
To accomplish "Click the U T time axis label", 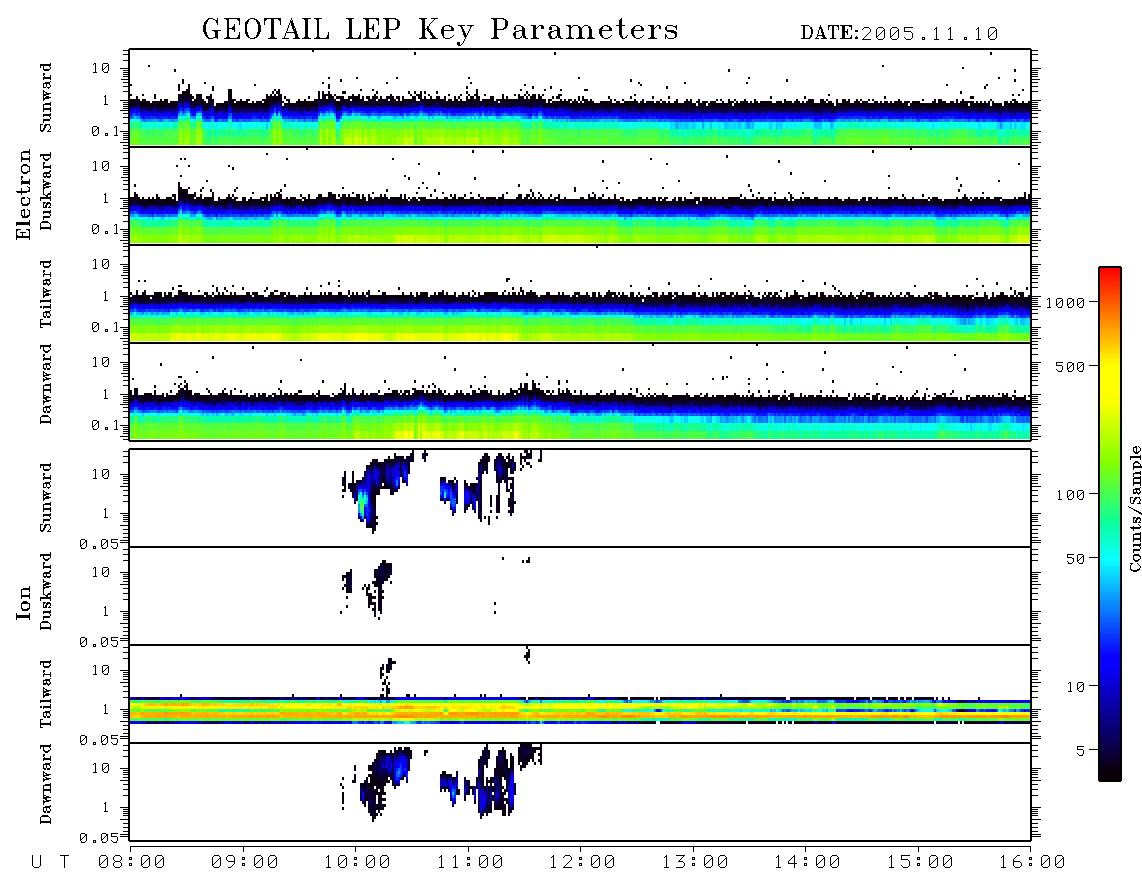I will 51,863.
